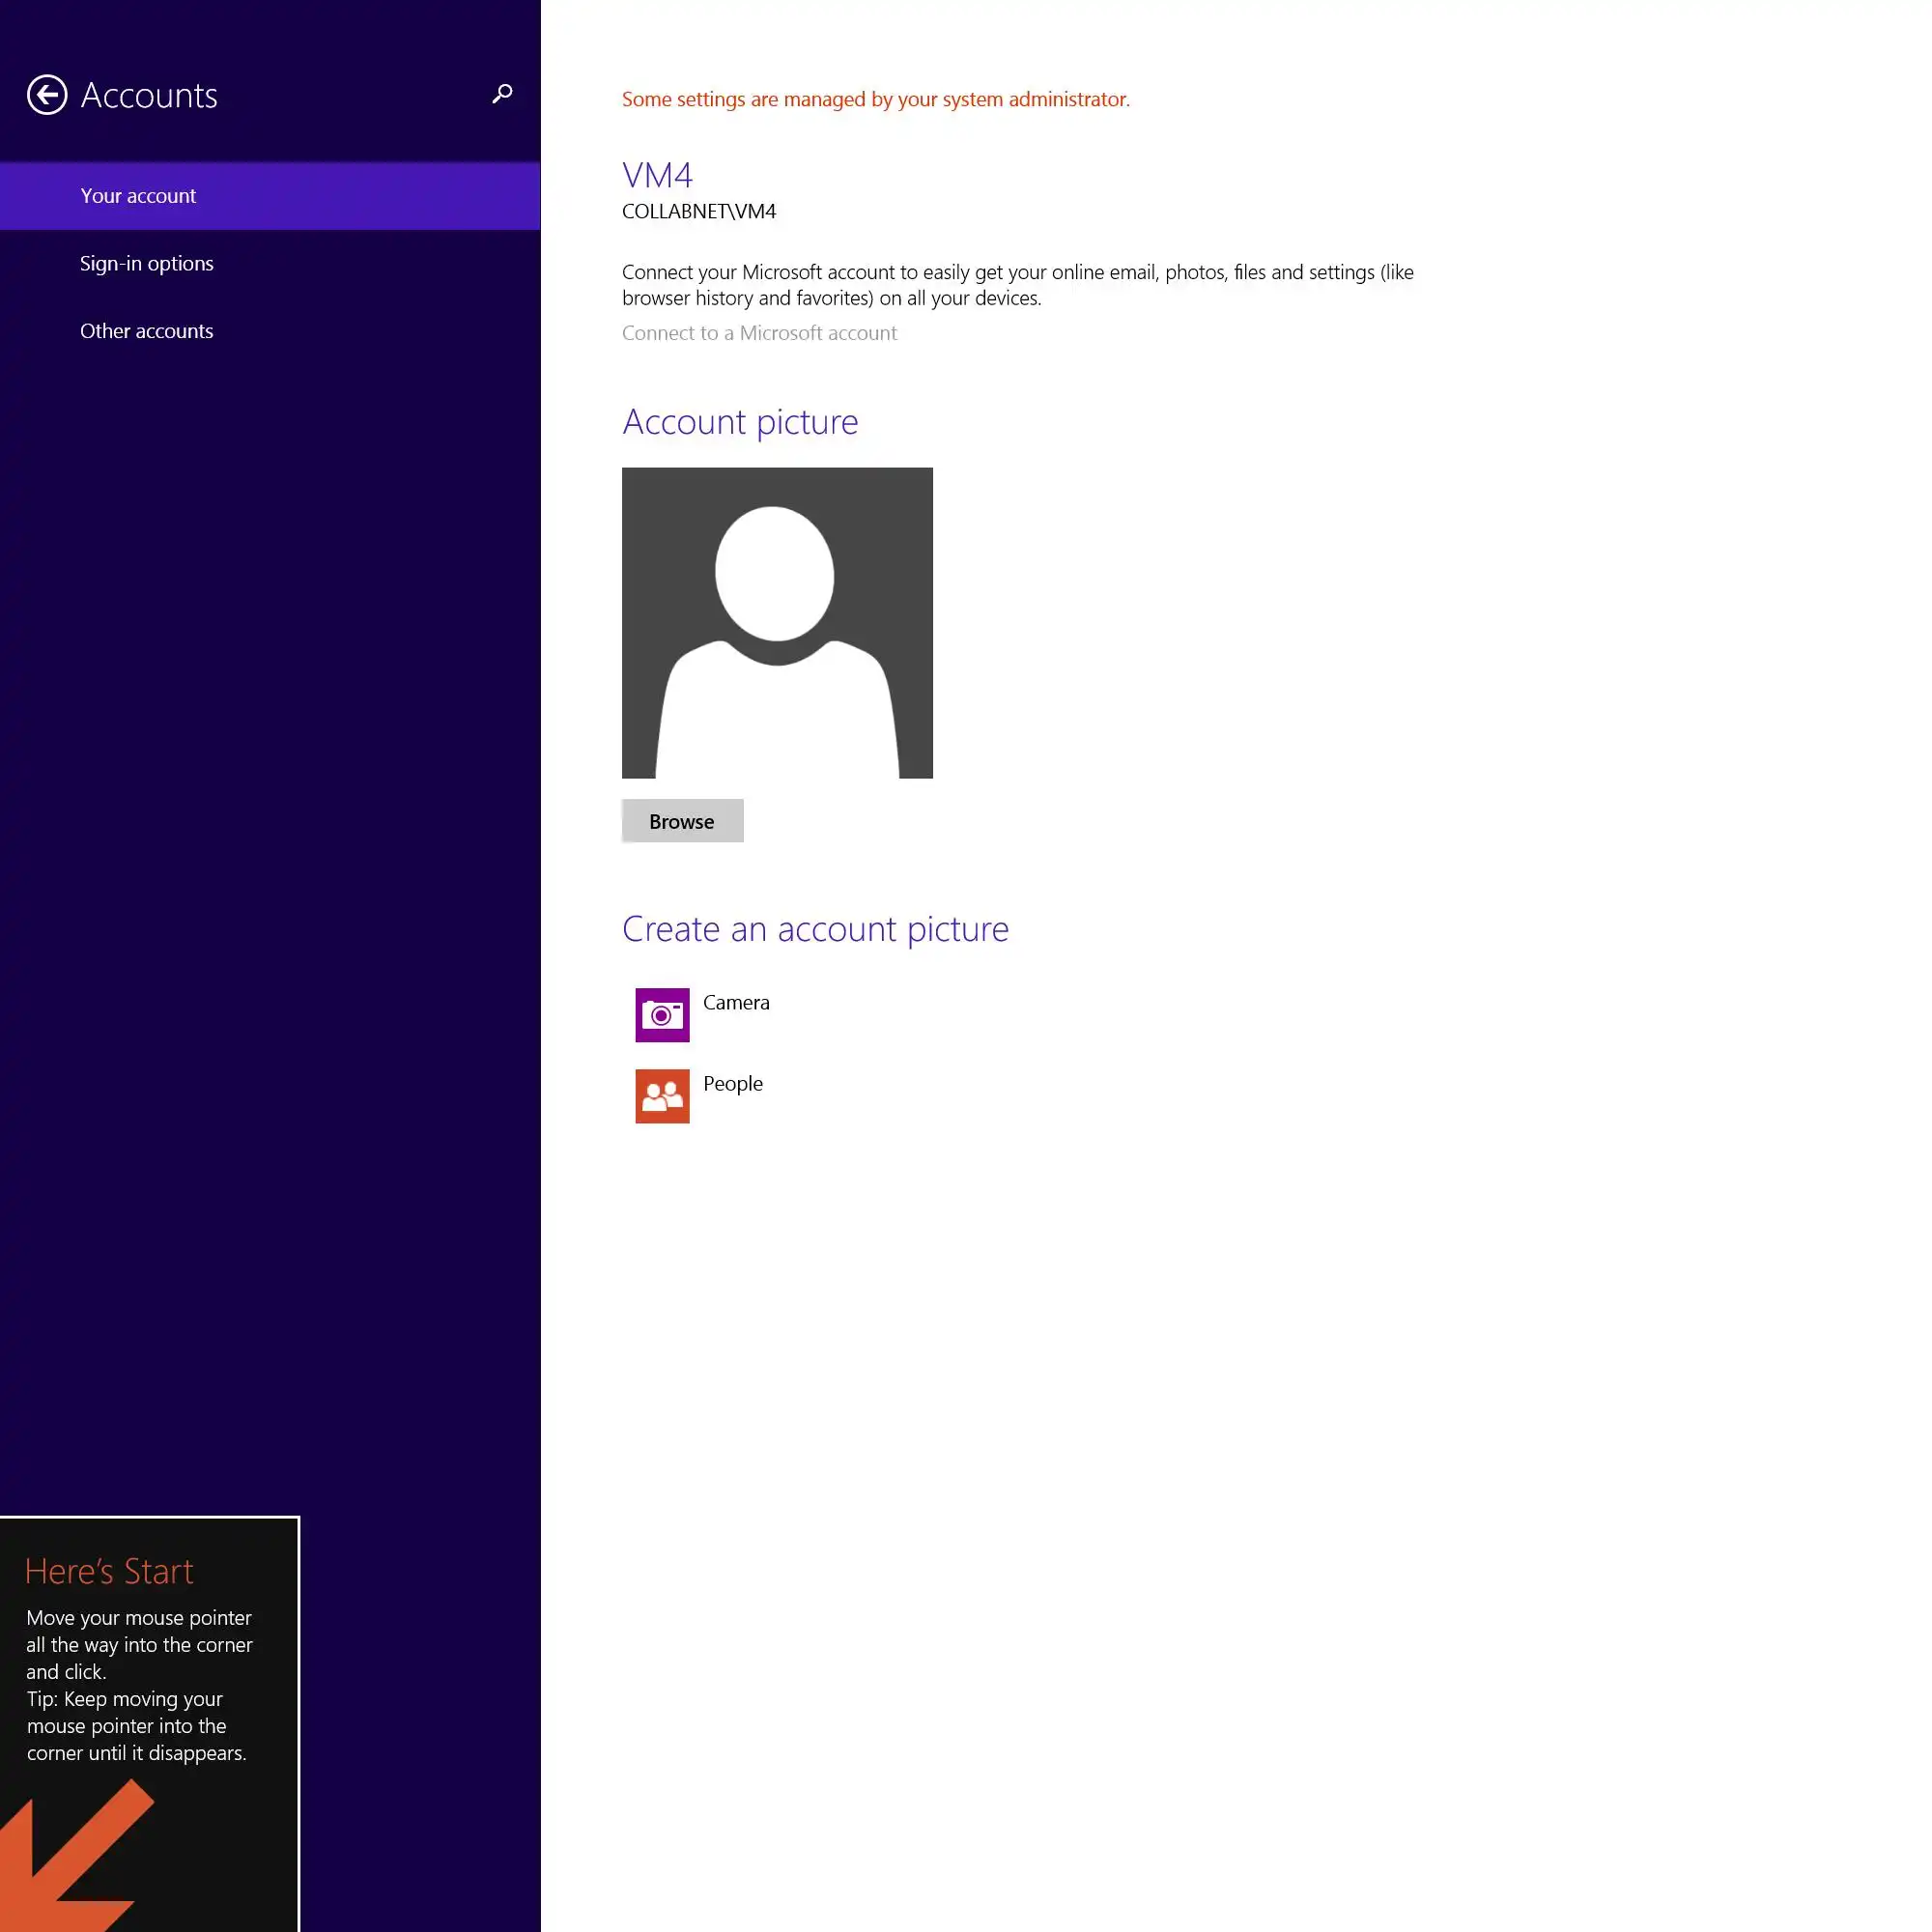Open search with the magnifier icon
Image resolution: width=1932 pixels, height=1932 pixels.
coord(502,94)
